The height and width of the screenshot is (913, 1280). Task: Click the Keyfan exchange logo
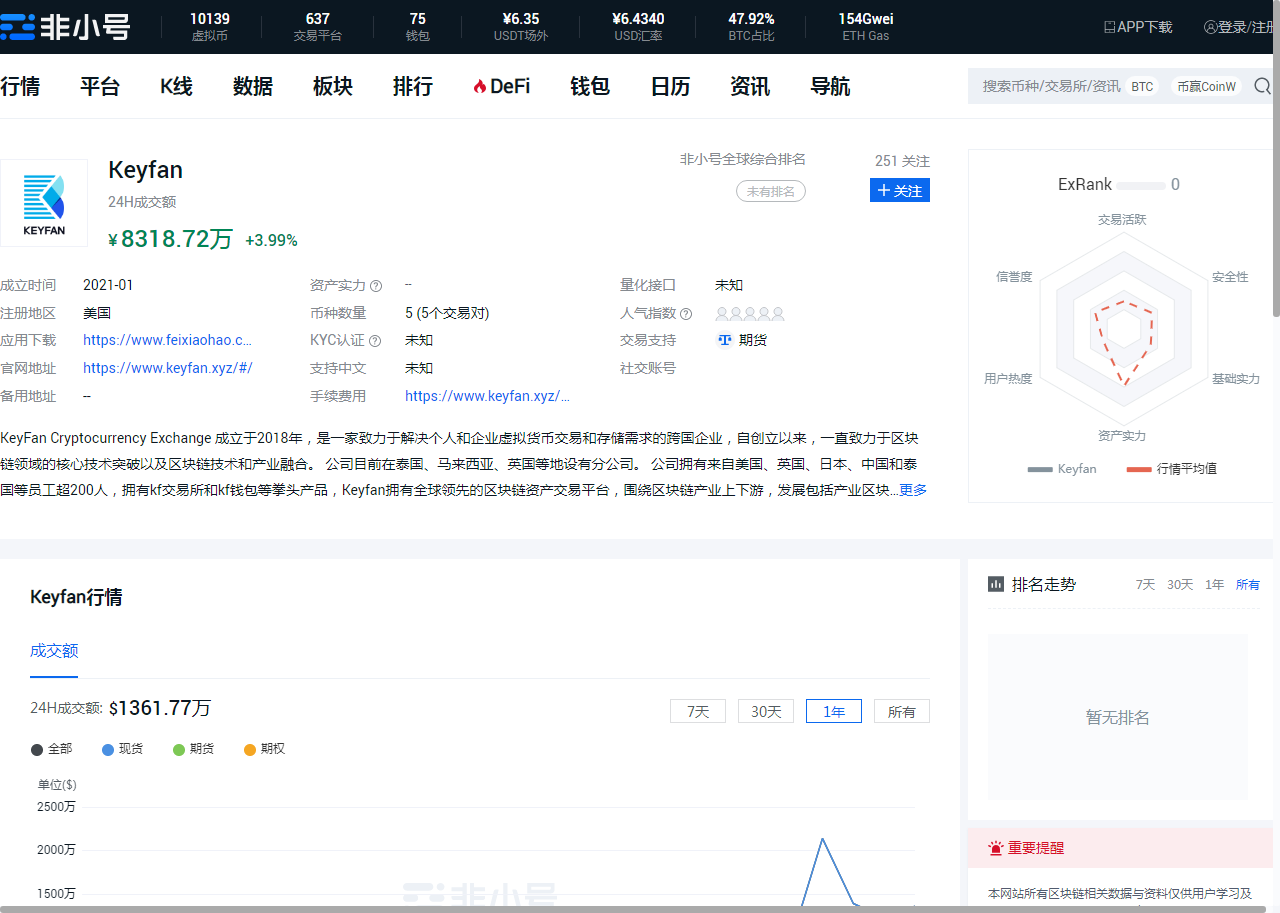[x=44, y=203]
